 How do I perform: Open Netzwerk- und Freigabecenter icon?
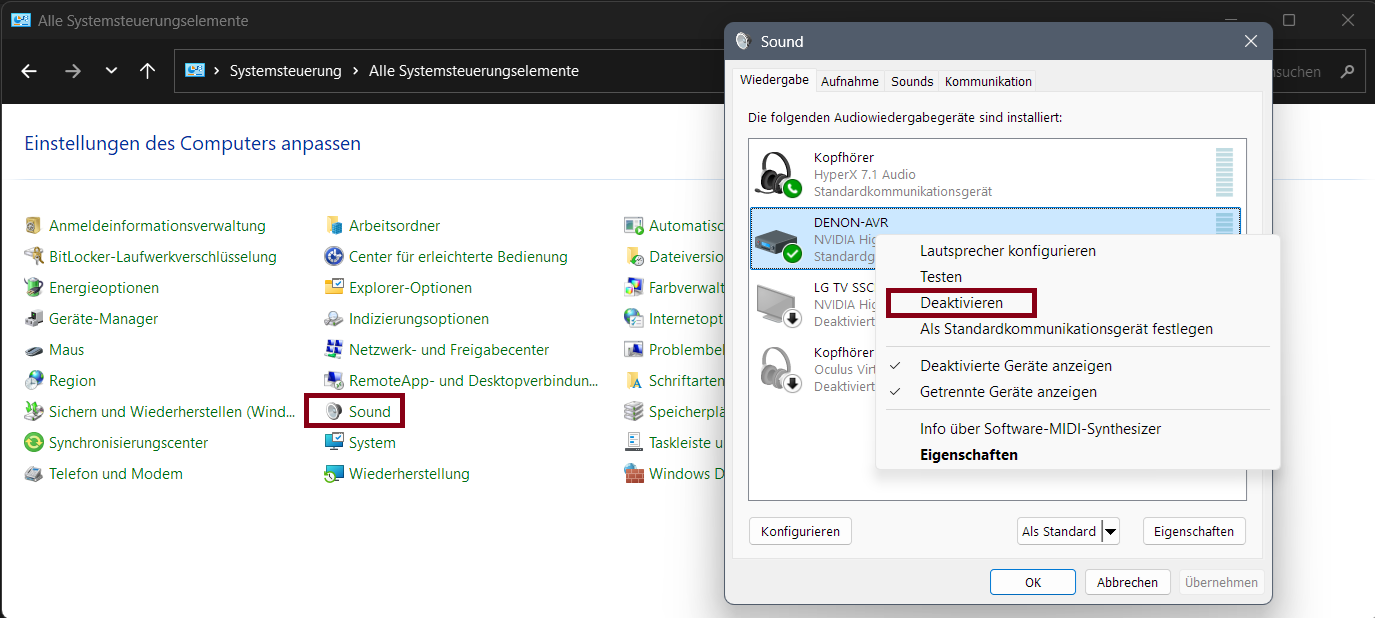334,350
